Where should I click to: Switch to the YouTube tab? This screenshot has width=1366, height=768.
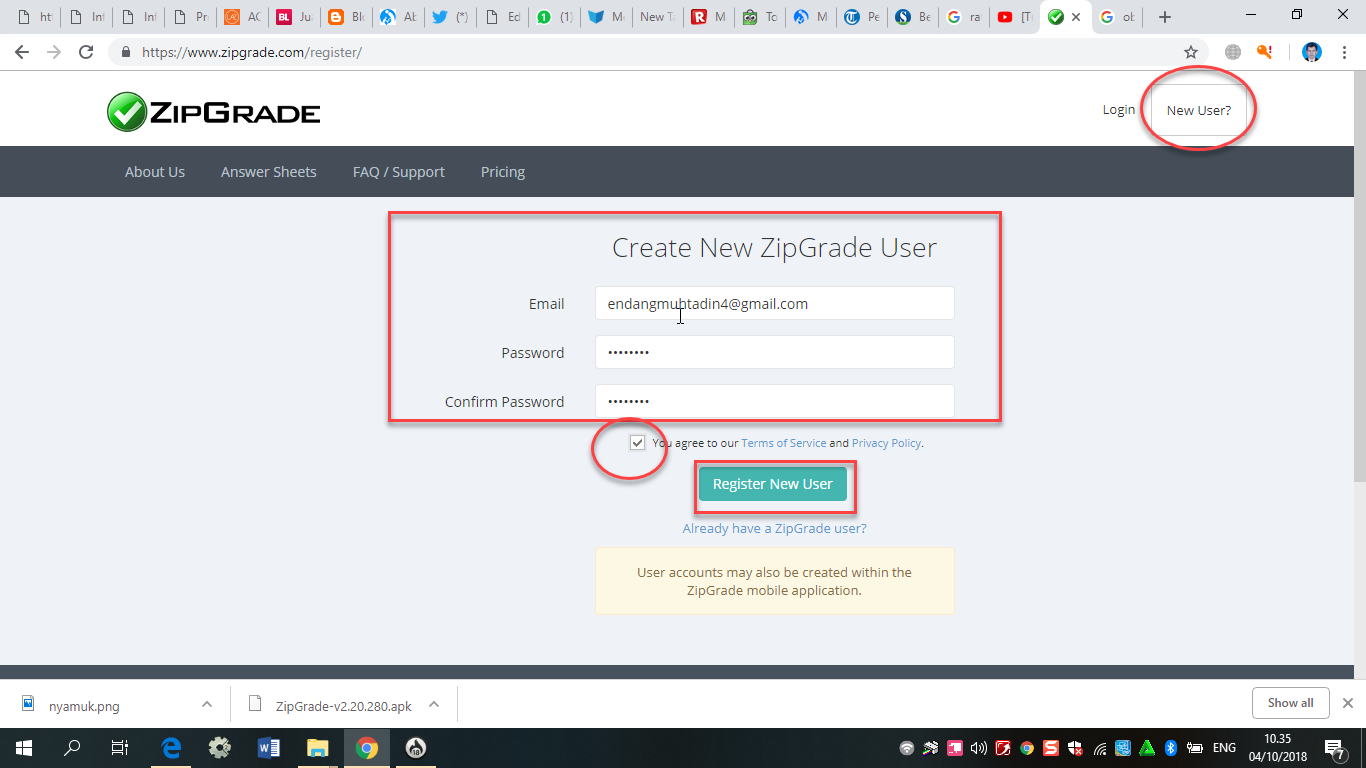(1014, 17)
